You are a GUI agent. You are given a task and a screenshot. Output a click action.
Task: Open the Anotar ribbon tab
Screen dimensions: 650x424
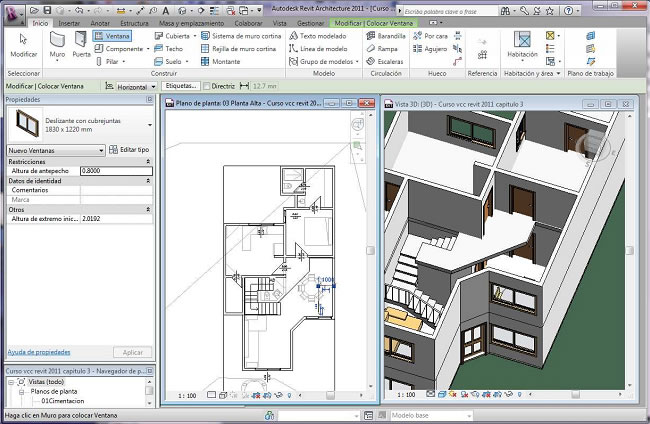tap(100, 21)
